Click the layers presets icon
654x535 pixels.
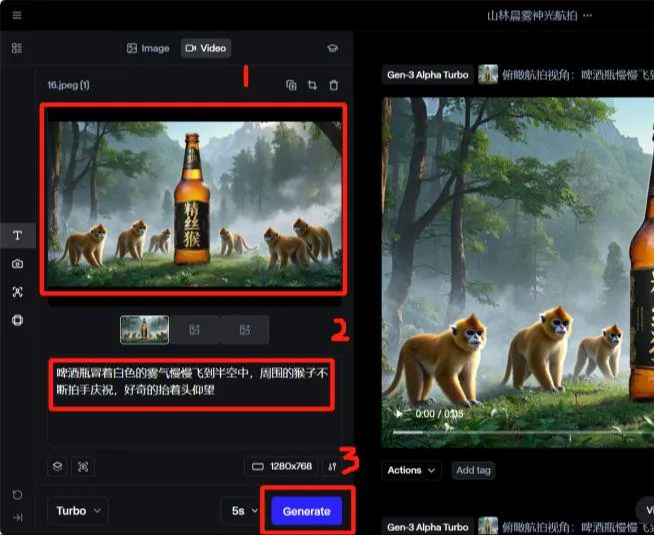click(58, 466)
